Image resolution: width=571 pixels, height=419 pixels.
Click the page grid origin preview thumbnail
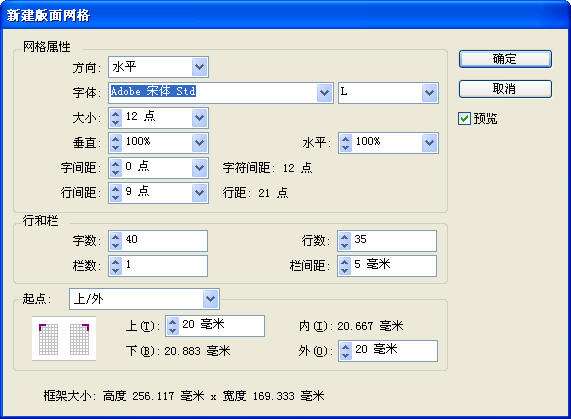[x=64, y=339]
